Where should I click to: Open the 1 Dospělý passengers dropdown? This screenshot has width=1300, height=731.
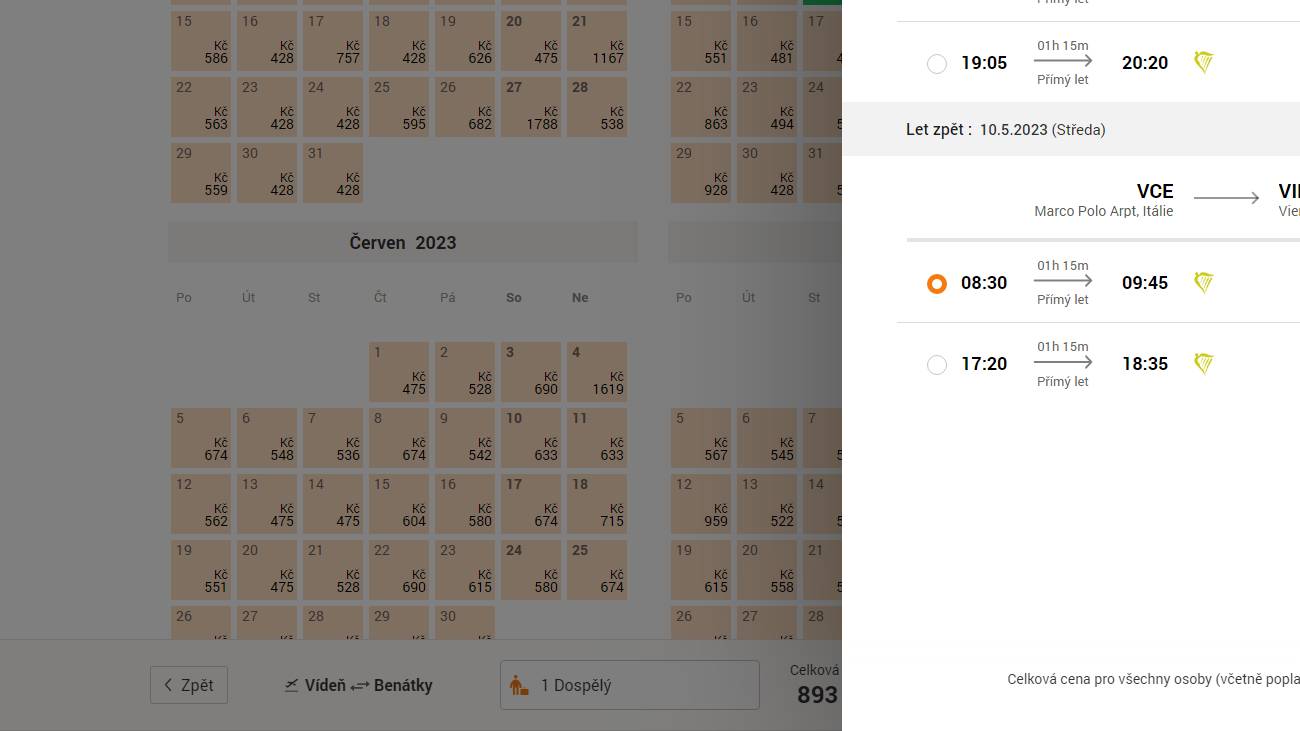click(x=630, y=685)
